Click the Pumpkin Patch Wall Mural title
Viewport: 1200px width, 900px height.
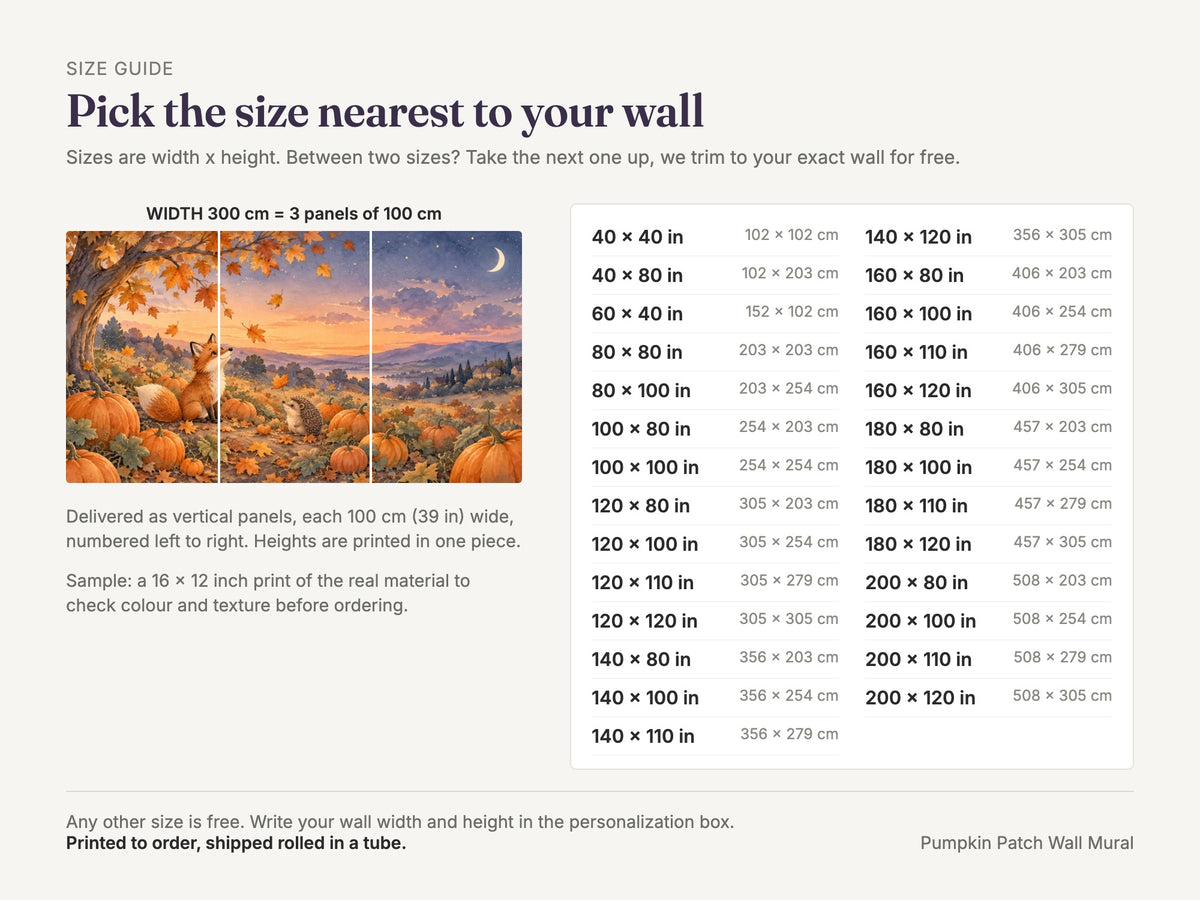pos(1027,843)
